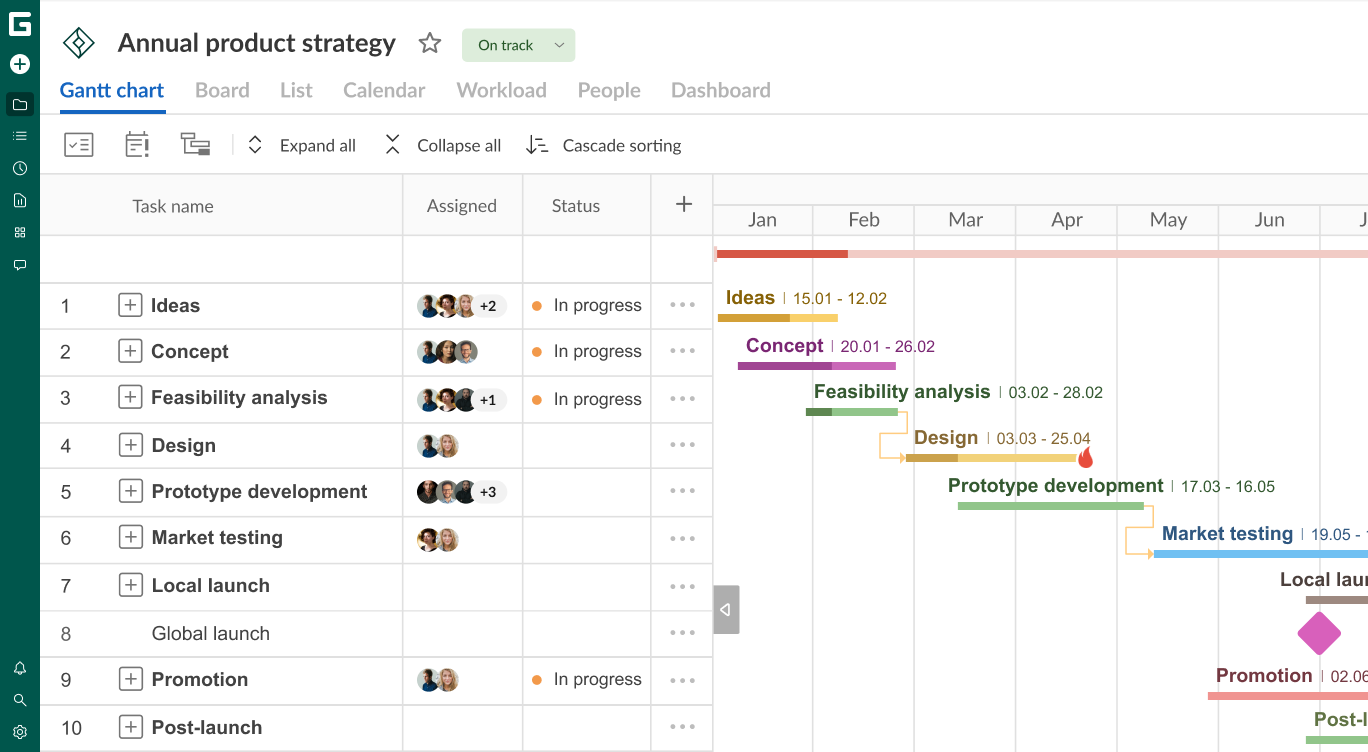The image size is (1368, 752).
Task: Switch to the Board tab
Action: click(x=222, y=90)
